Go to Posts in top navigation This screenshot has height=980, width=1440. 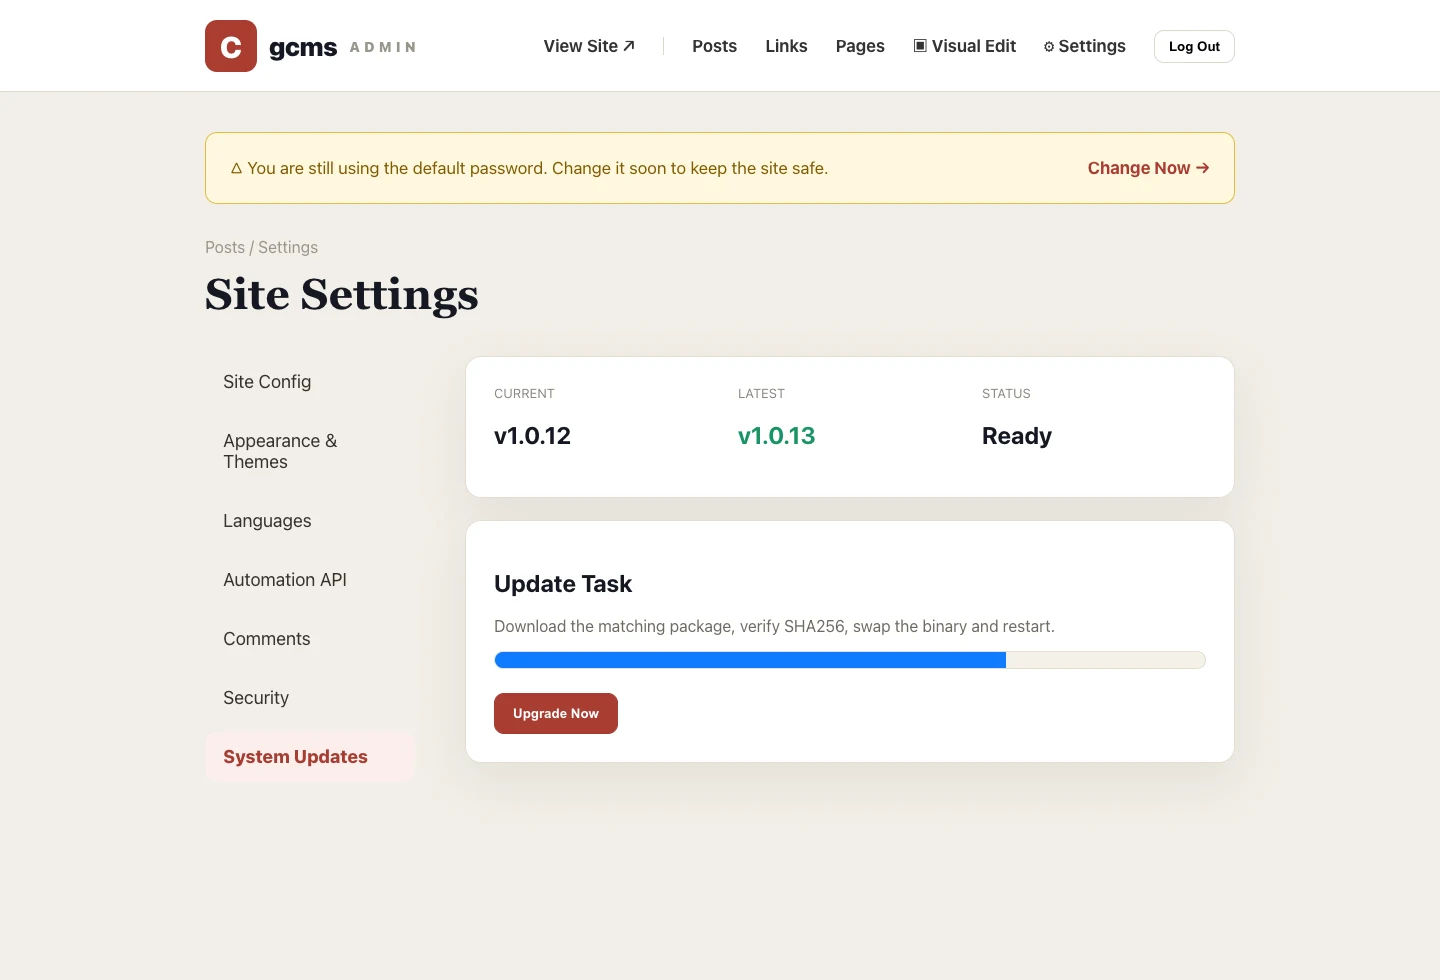tap(714, 46)
